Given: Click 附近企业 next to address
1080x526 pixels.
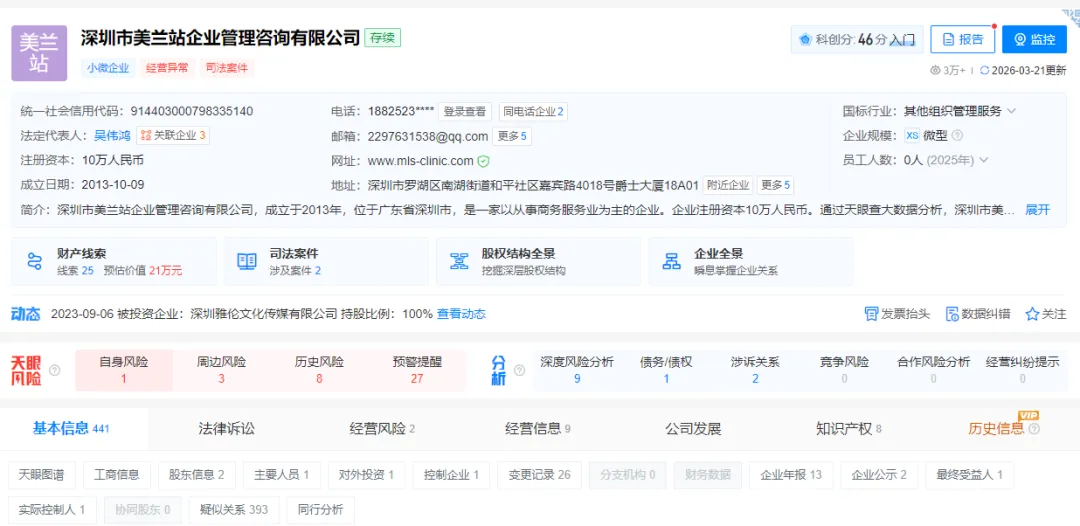Looking at the screenshot, I should (728, 185).
